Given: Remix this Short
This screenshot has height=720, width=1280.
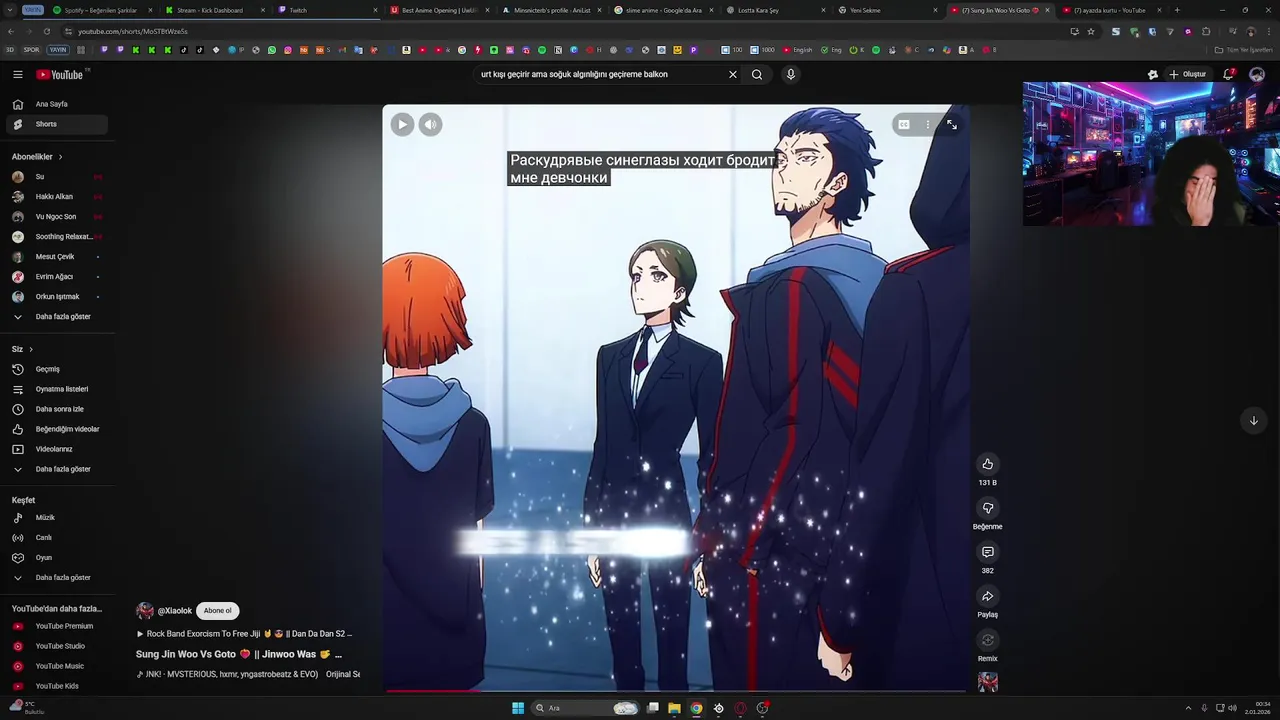Looking at the screenshot, I should [987, 640].
